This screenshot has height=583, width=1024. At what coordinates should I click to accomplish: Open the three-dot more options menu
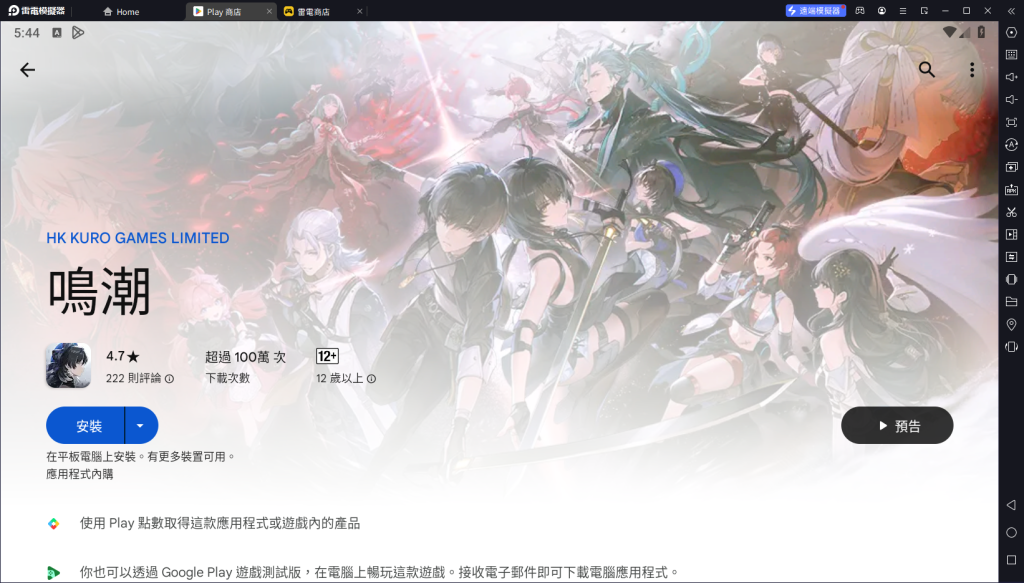972,70
